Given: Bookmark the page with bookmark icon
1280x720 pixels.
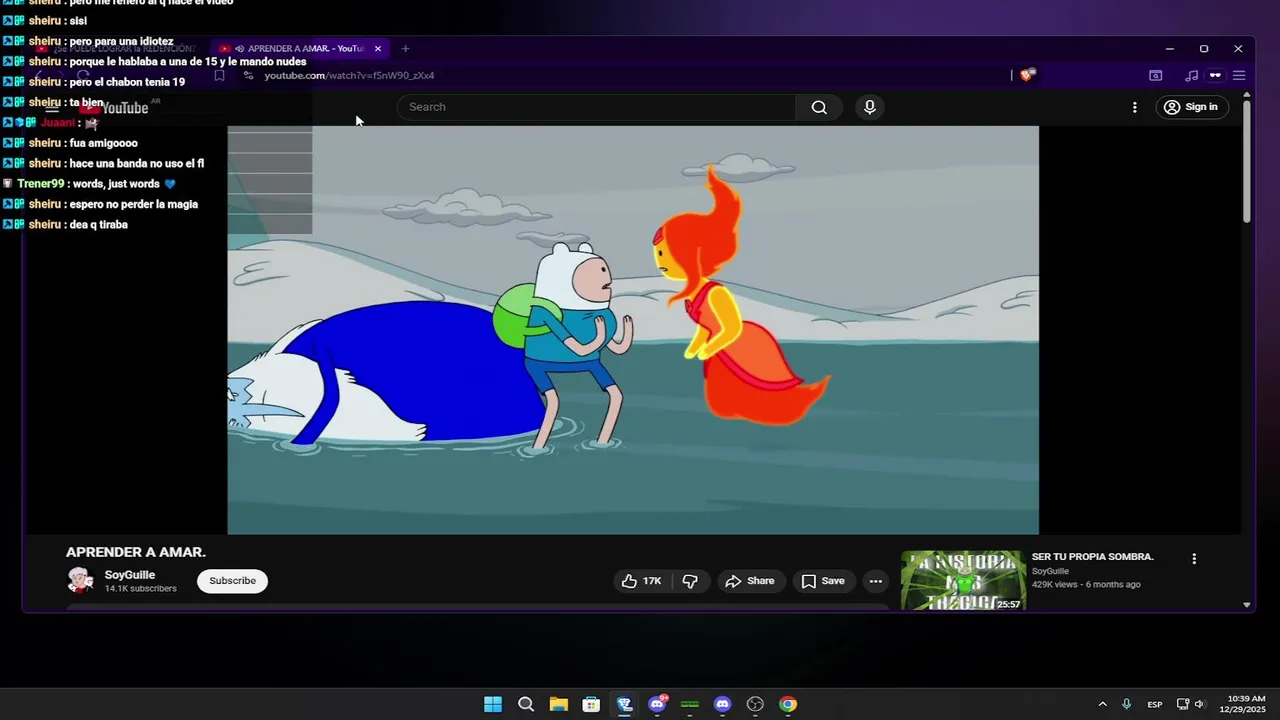Looking at the screenshot, I should [219, 75].
